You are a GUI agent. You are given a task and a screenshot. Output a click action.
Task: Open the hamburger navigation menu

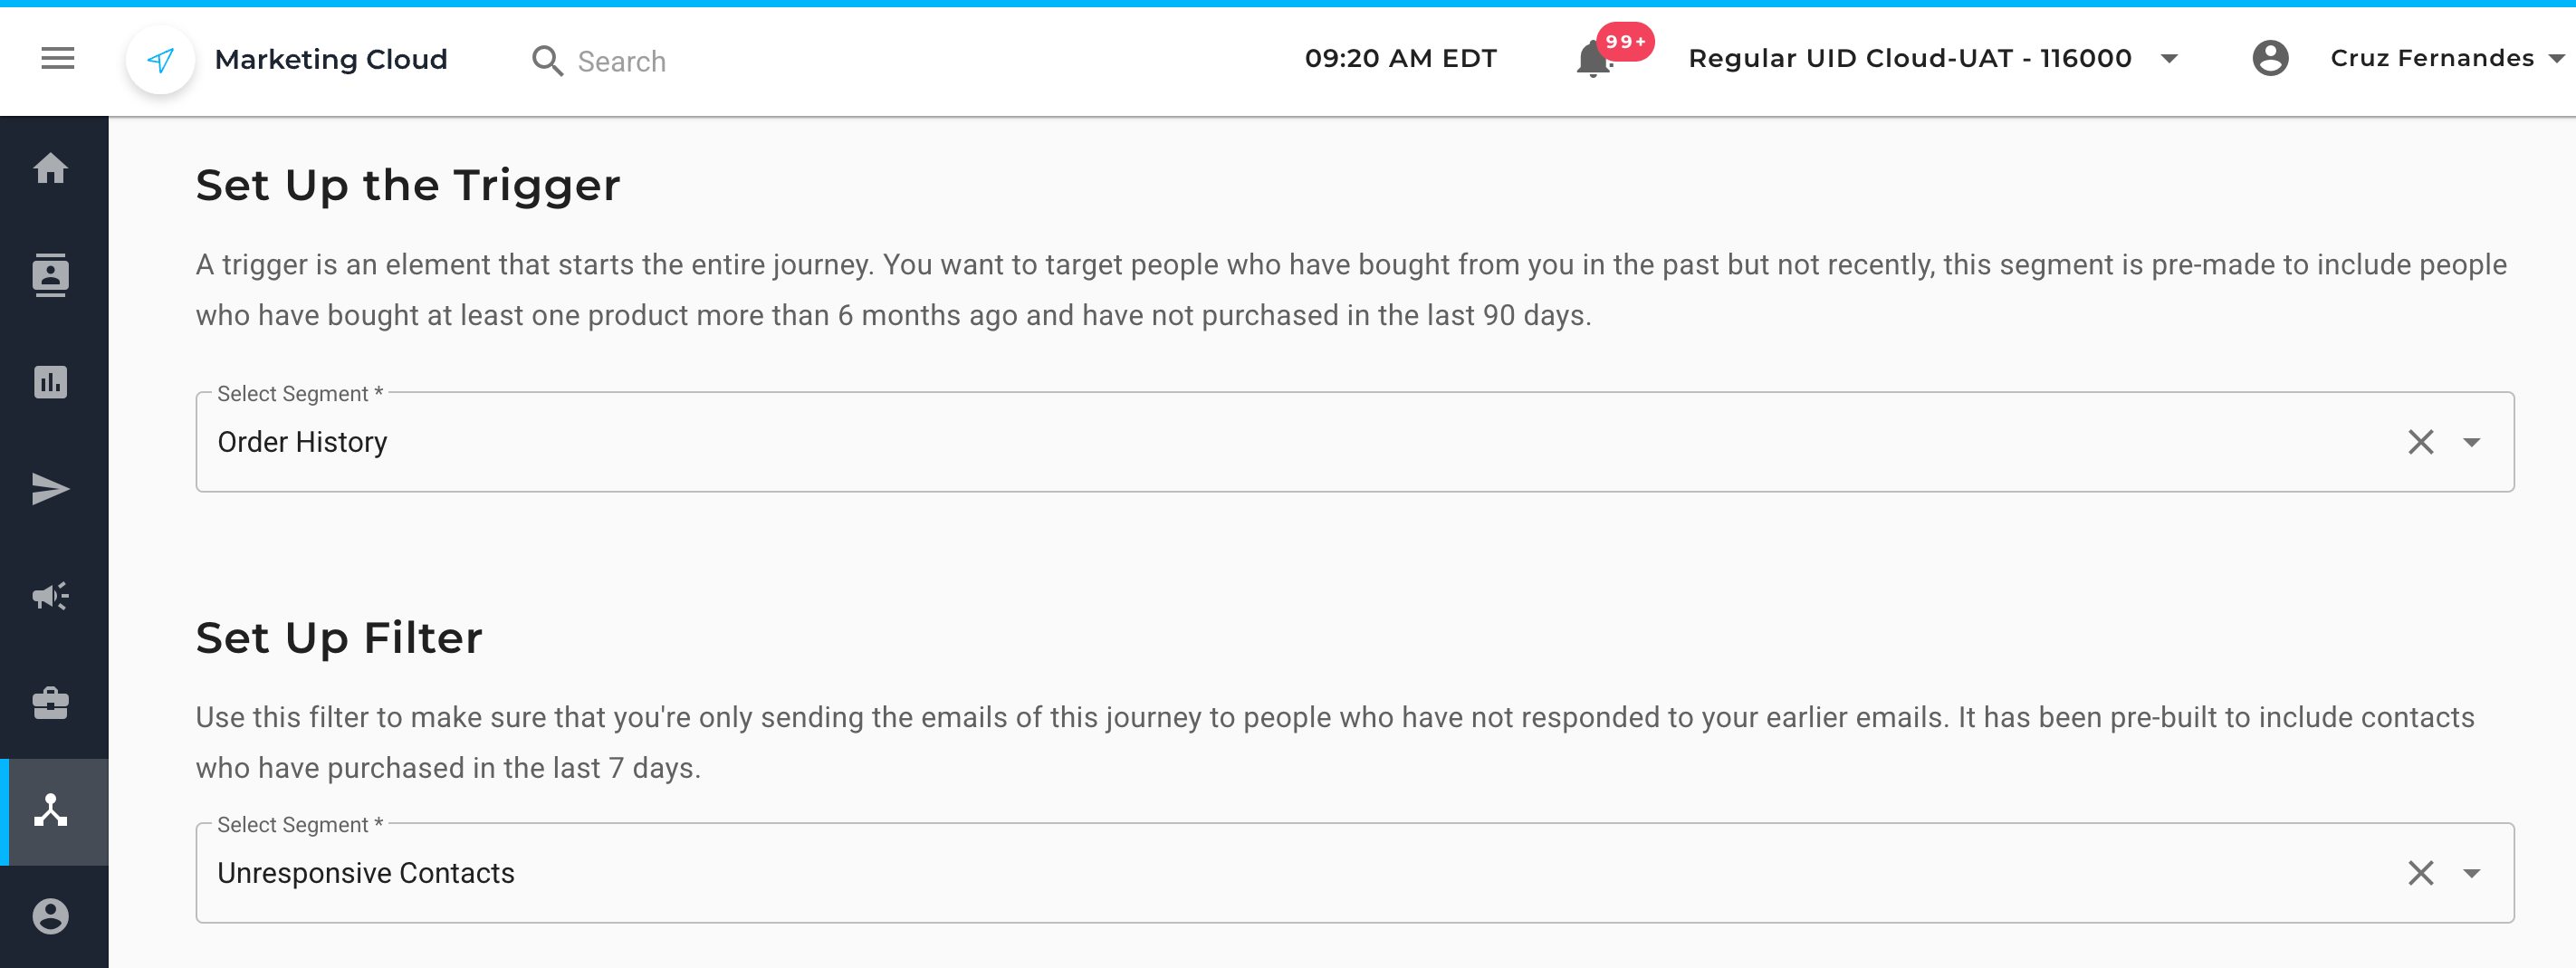(57, 59)
